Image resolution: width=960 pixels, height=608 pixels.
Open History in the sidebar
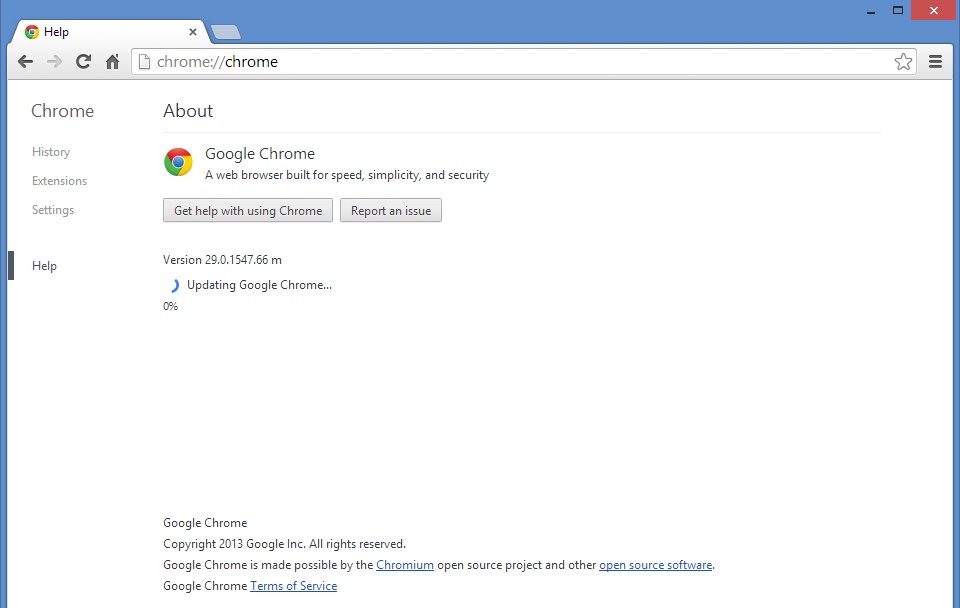tap(51, 152)
